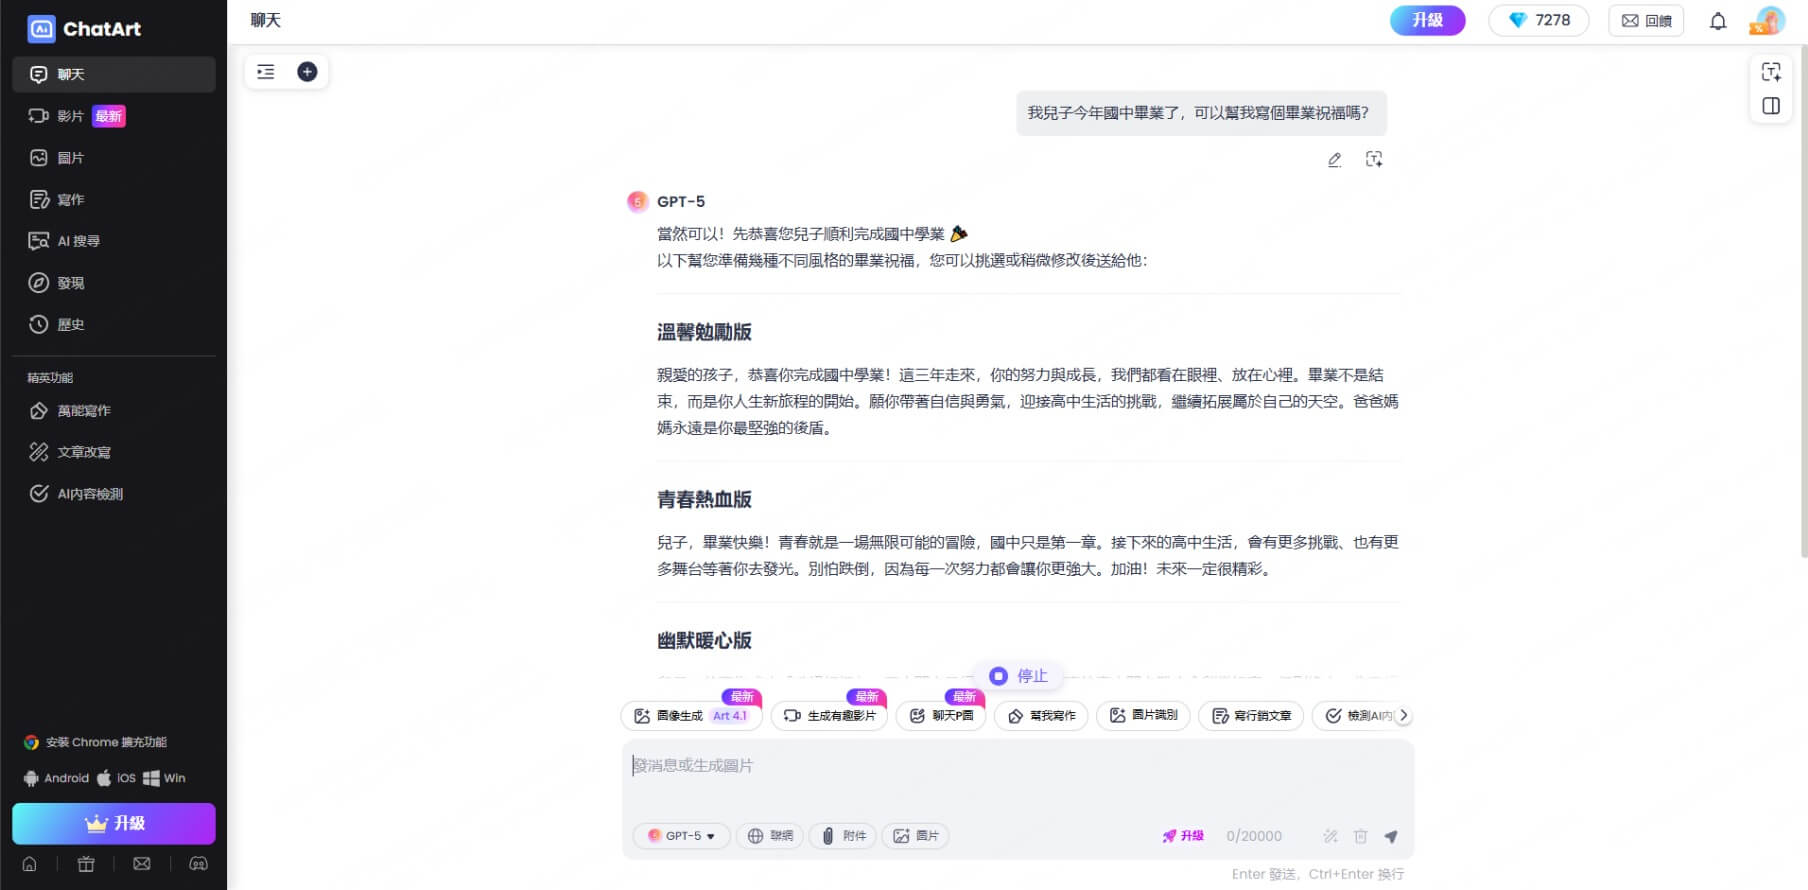Edit the user message with pencil icon
Viewport: 1808px width, 890px height.
click(1334, 160)
